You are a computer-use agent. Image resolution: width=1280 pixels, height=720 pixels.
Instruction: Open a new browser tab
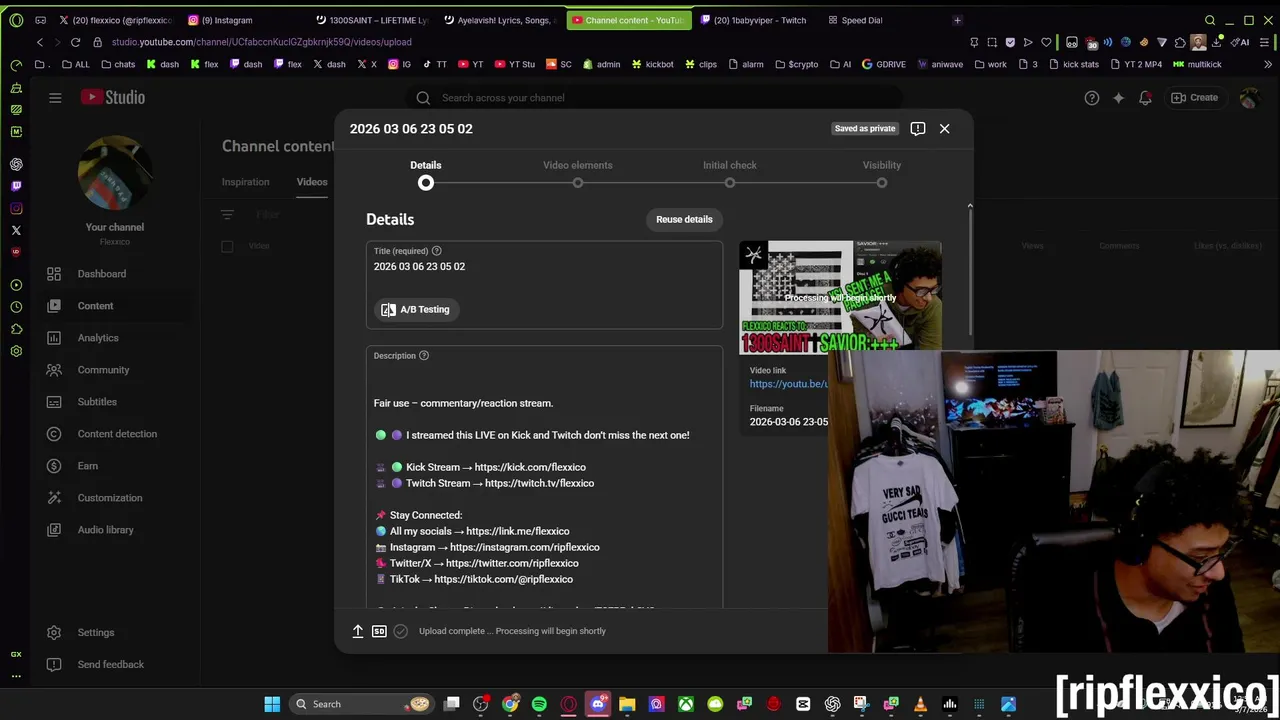(x=957, y=20)
